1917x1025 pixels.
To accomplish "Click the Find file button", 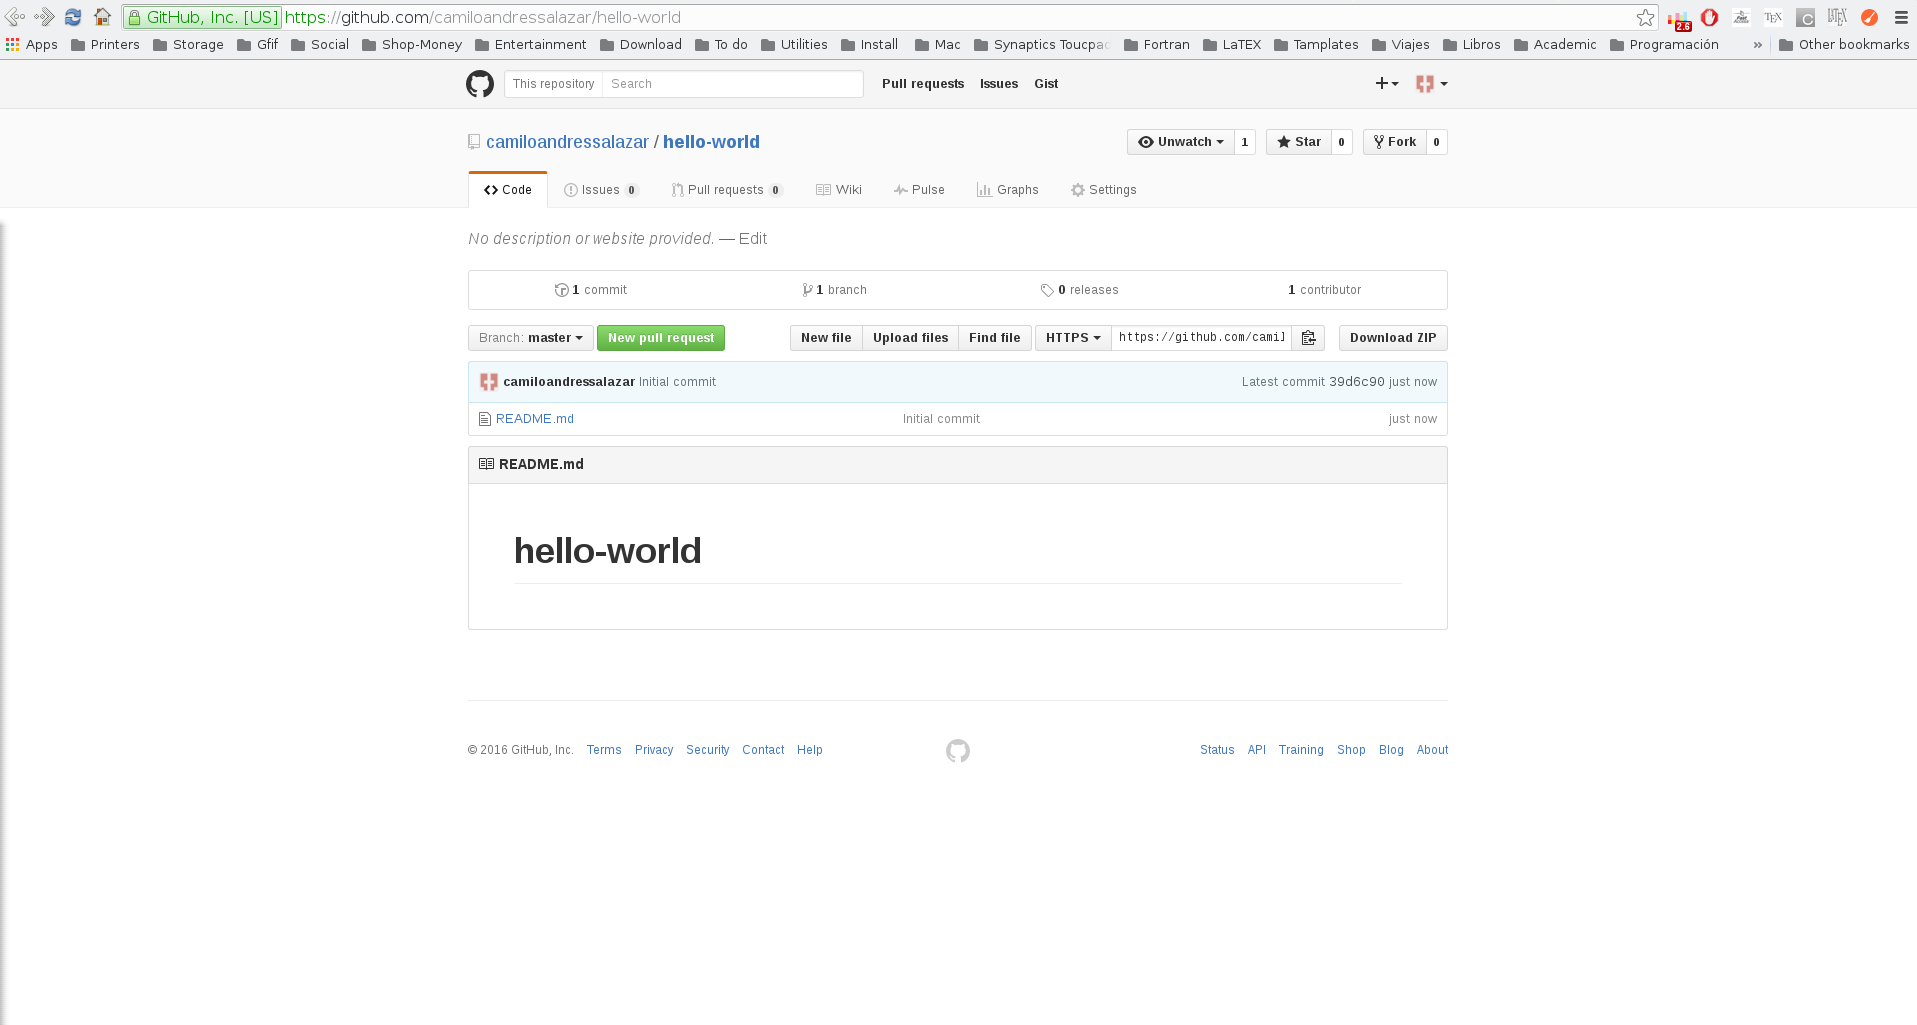I will [995, 338].
